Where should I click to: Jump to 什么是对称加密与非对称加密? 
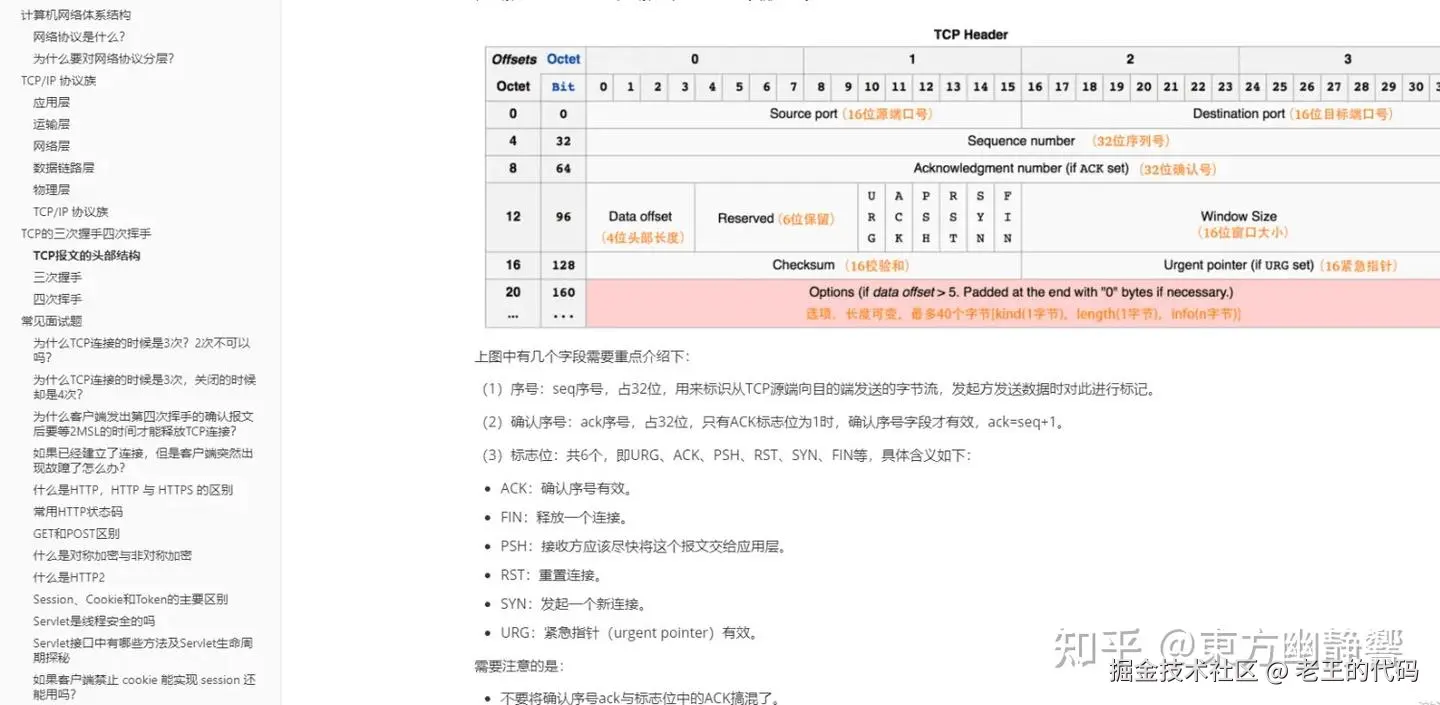112,556
